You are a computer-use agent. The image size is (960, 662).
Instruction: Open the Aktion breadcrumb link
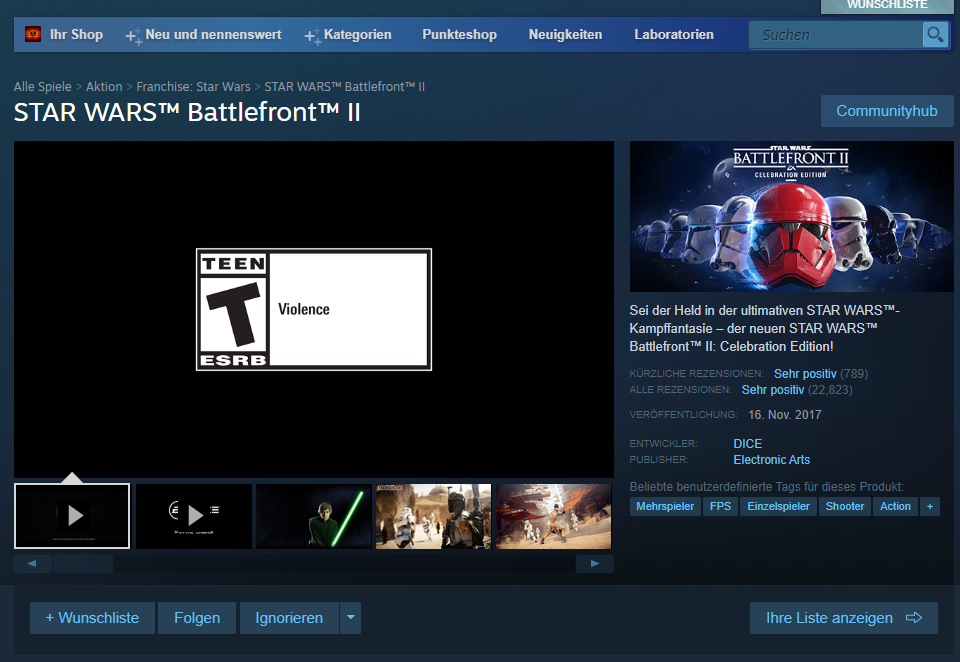coord(104,86)
